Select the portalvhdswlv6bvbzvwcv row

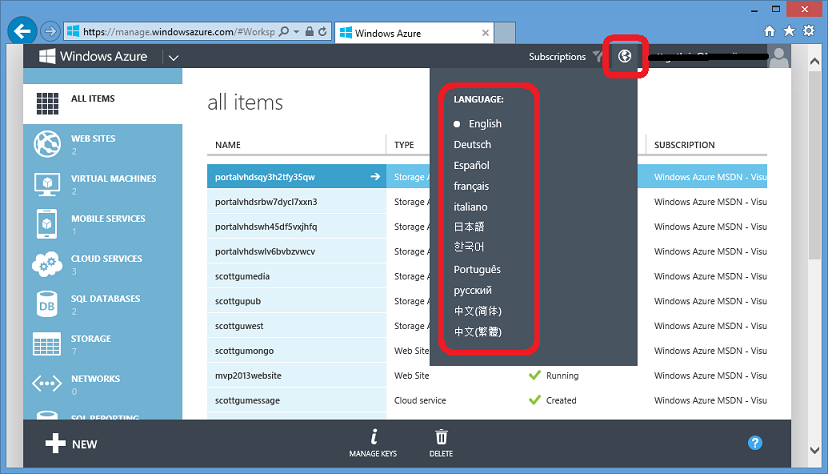(x=296, y=251)
